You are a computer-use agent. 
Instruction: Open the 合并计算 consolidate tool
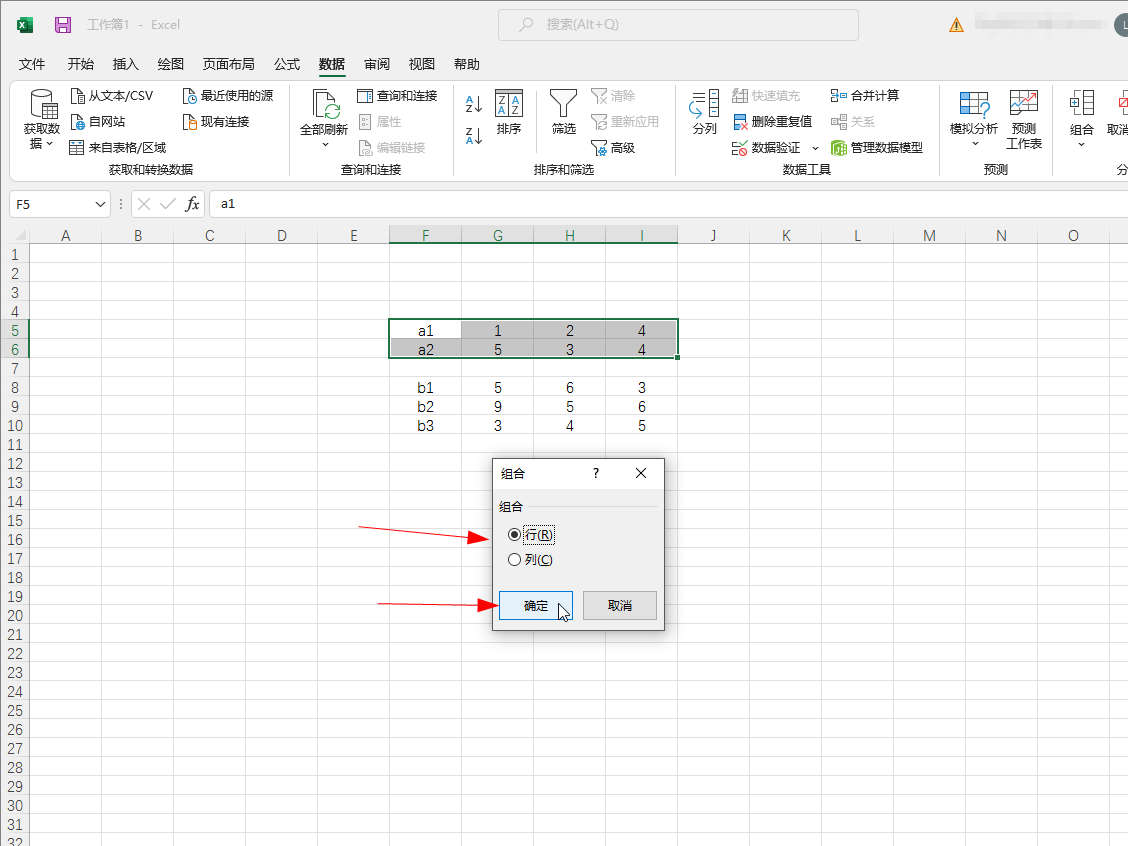coord(838,96)
